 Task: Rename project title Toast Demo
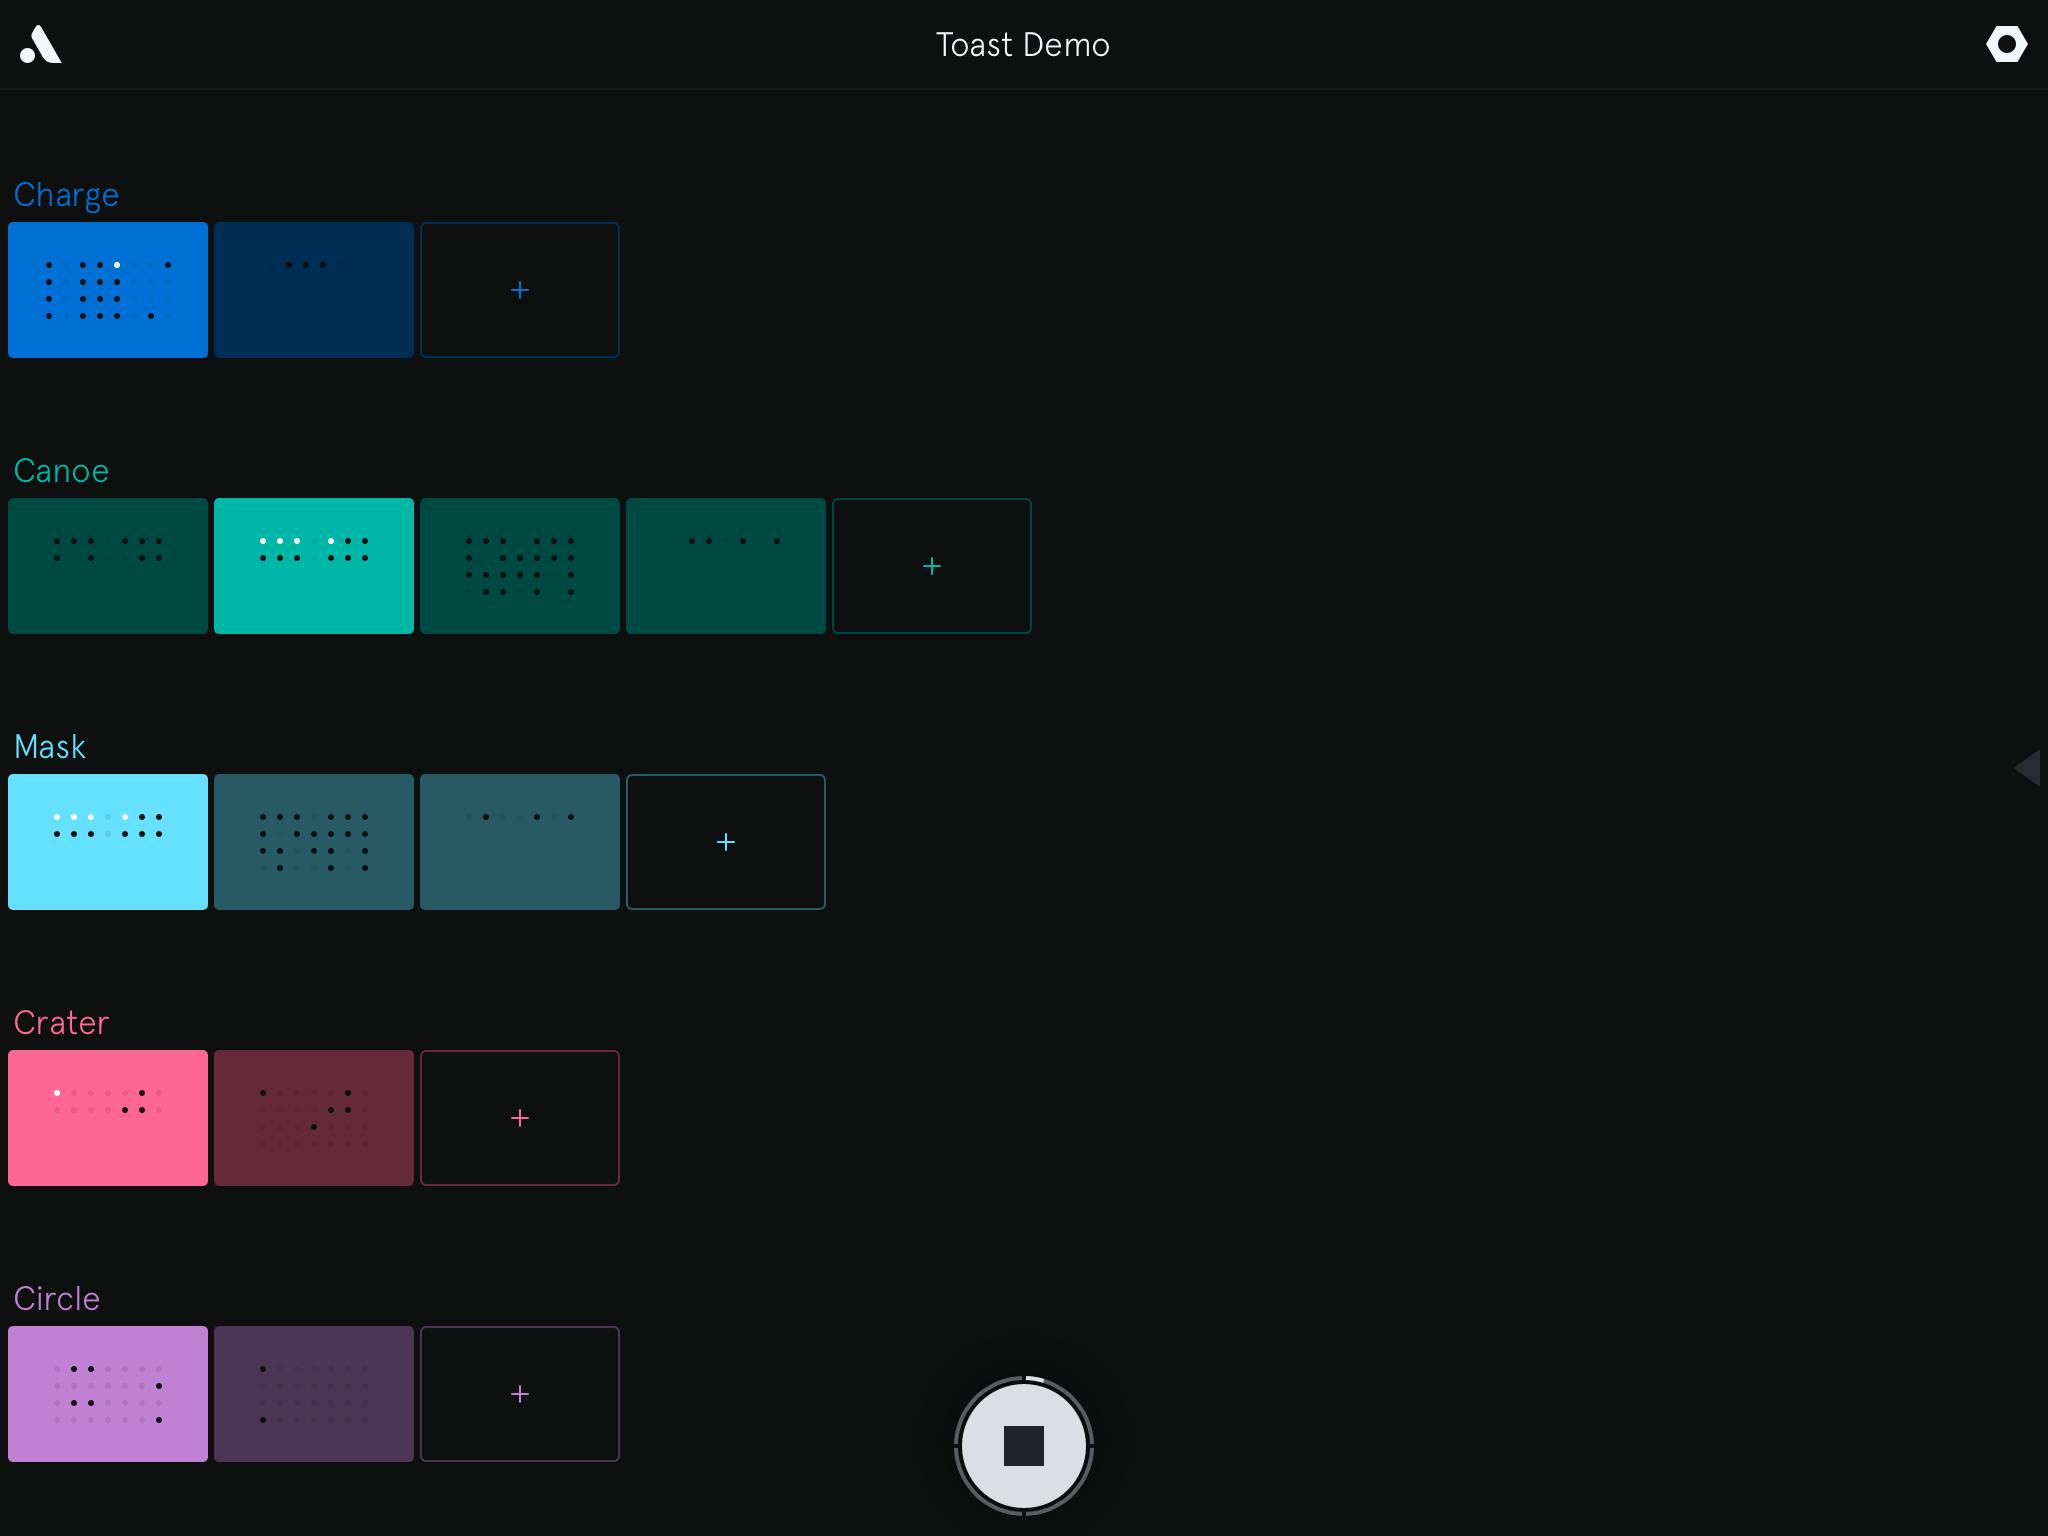coord(1023,45)
